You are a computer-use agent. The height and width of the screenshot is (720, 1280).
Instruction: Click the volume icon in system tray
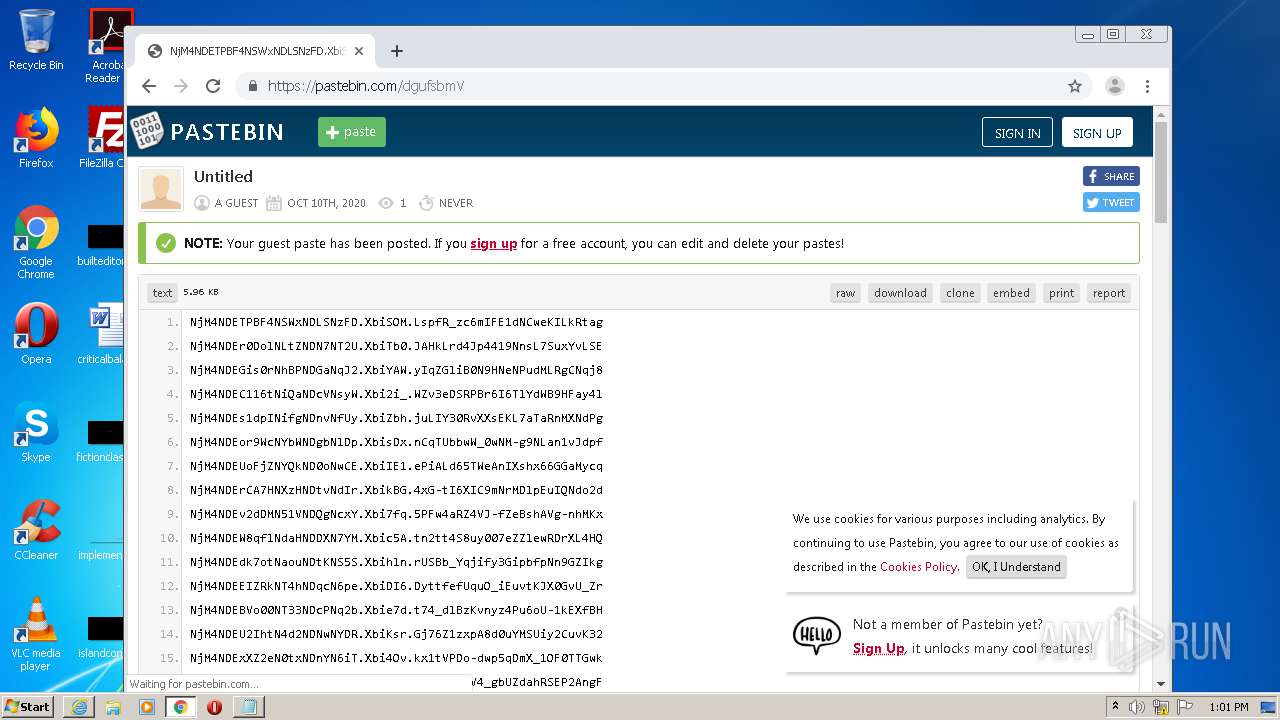click(1137, 707)
